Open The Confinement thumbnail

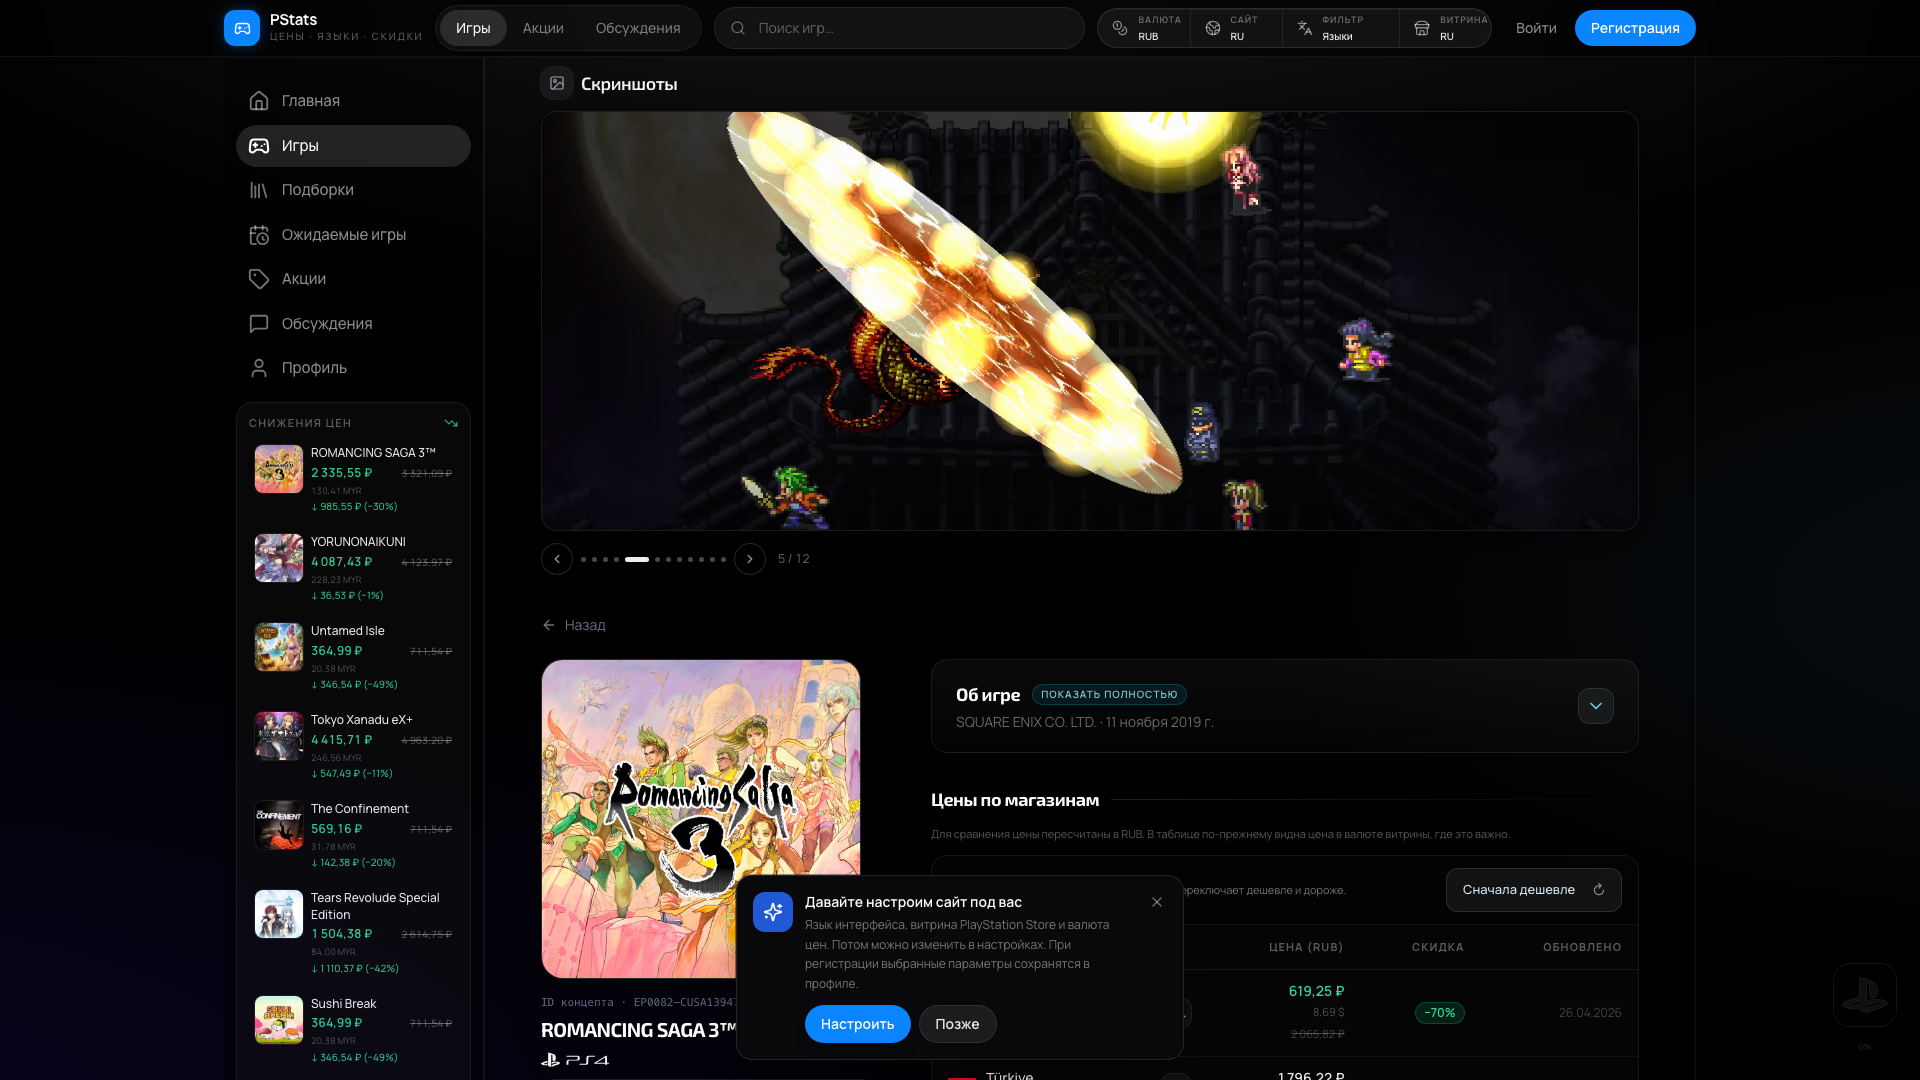pyautogui.click(x=279, y=825)
